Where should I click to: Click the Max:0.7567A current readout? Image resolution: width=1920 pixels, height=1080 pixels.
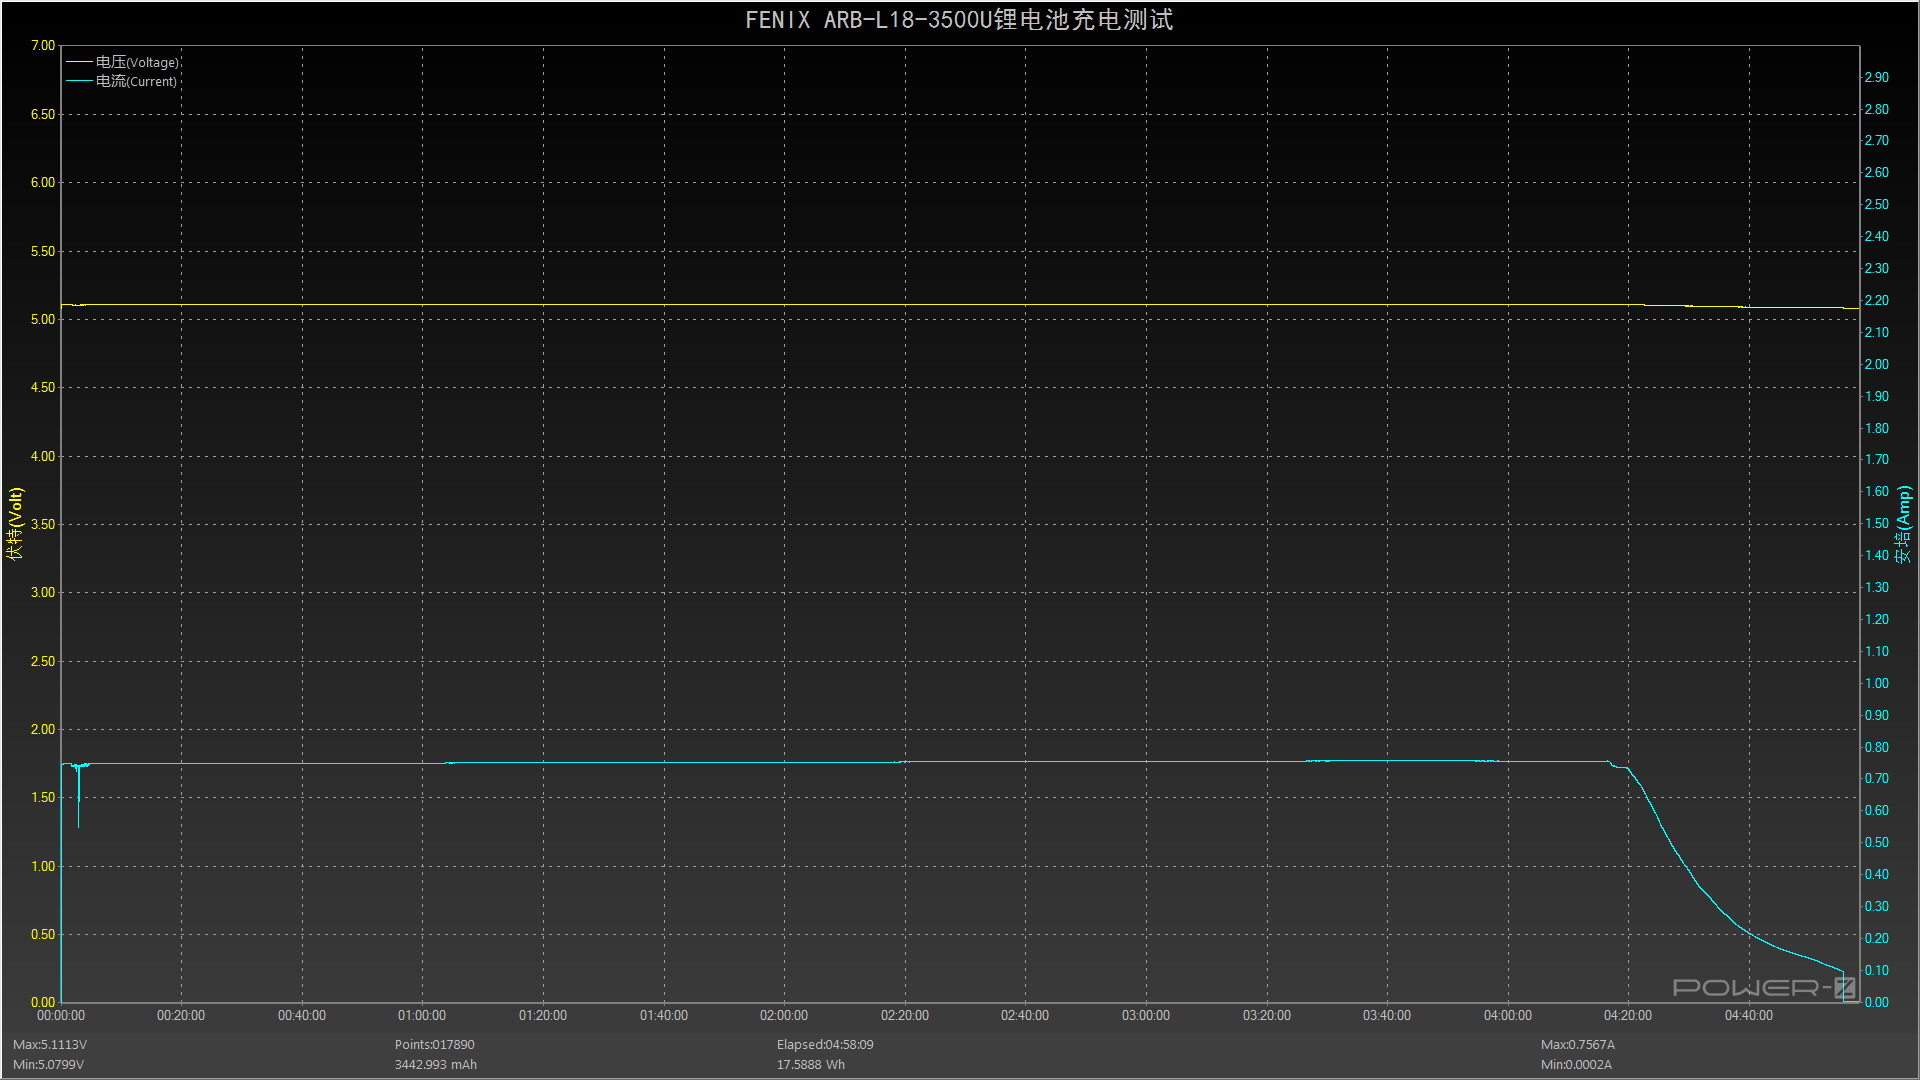click(x=1577, y=1044)
